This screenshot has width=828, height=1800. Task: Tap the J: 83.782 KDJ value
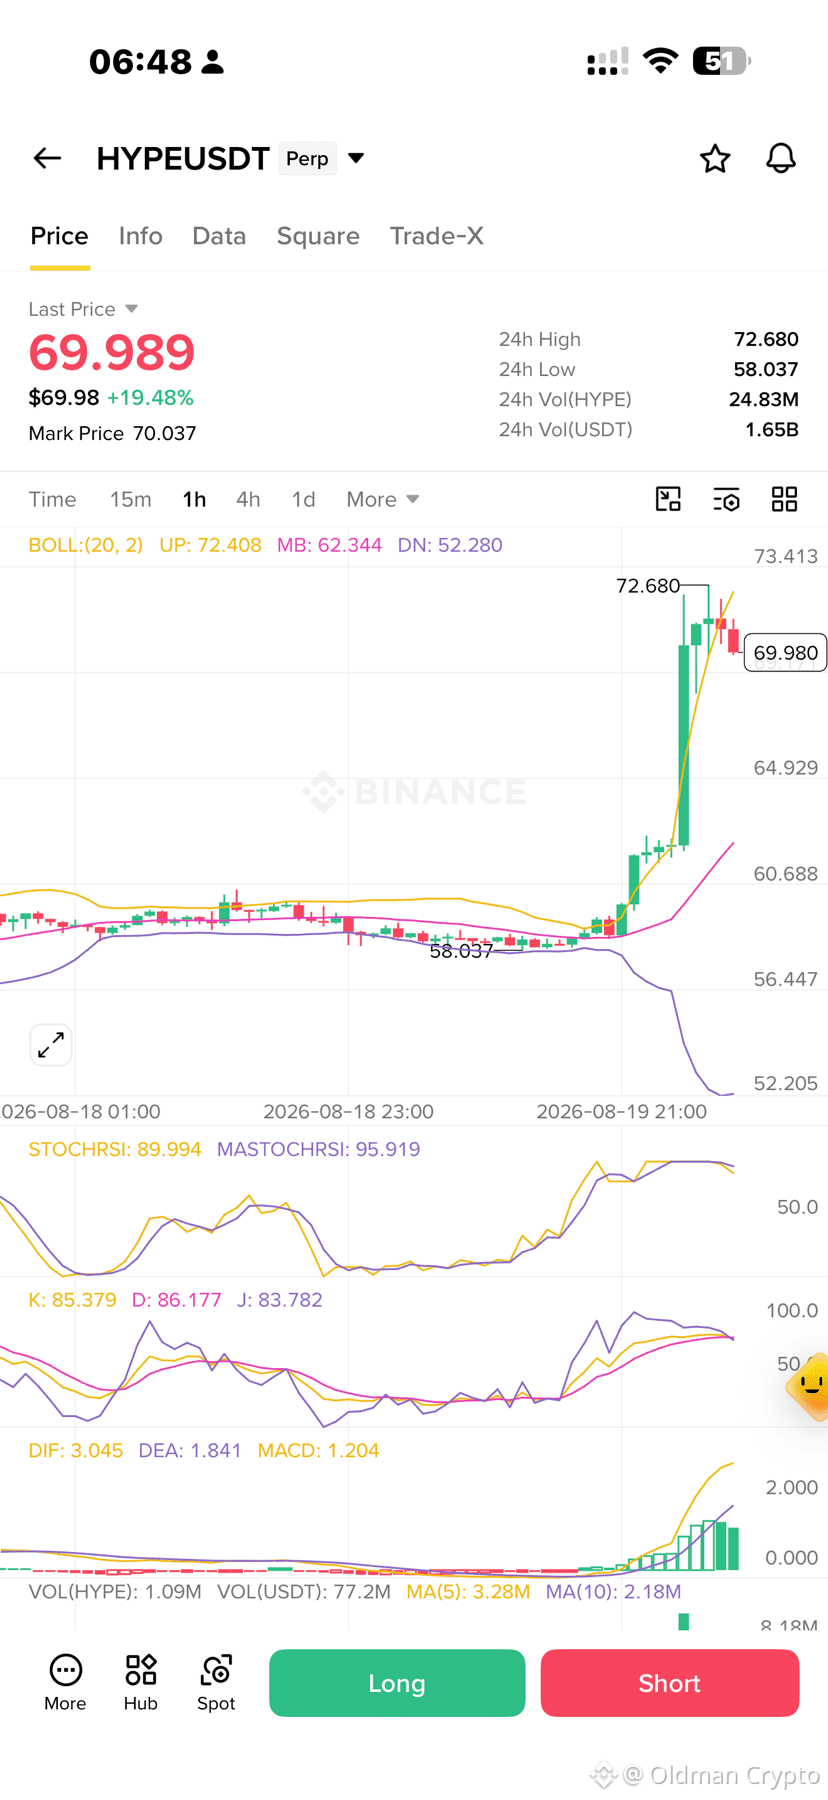pyautogui.click(x=279, y=1300)
